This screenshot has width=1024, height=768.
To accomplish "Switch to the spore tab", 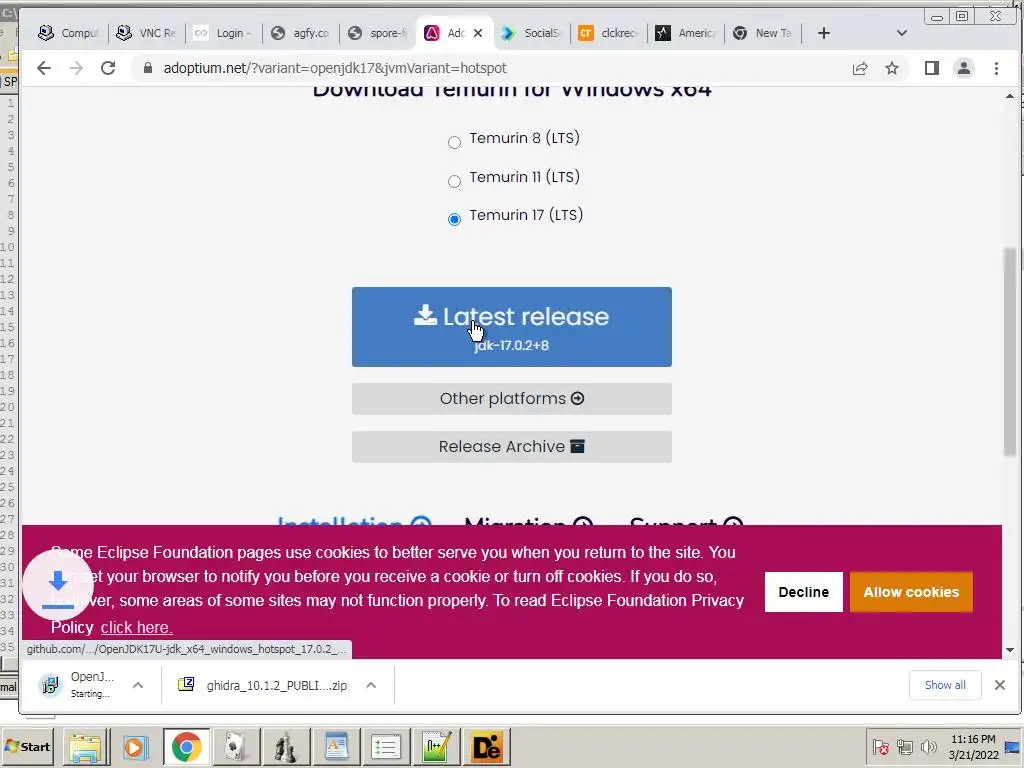I will 377,33.
